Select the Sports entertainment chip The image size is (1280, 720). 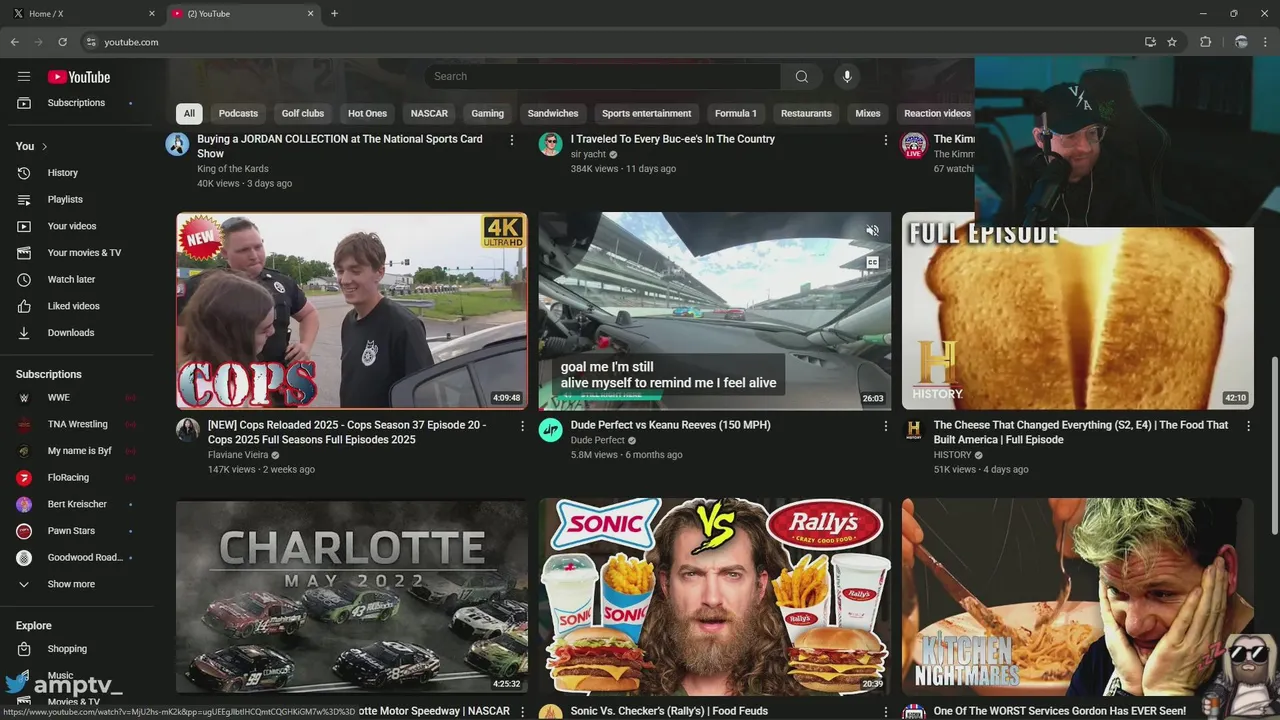click(646, 114)
